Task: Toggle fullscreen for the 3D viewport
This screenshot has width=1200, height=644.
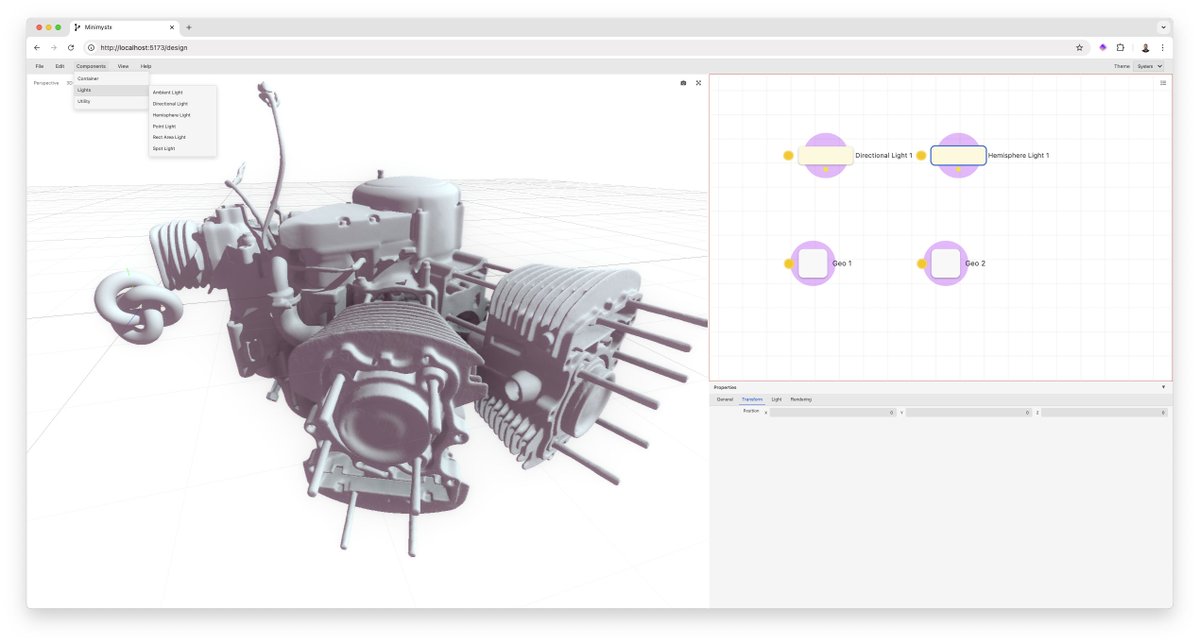Action: pos(698,83)
